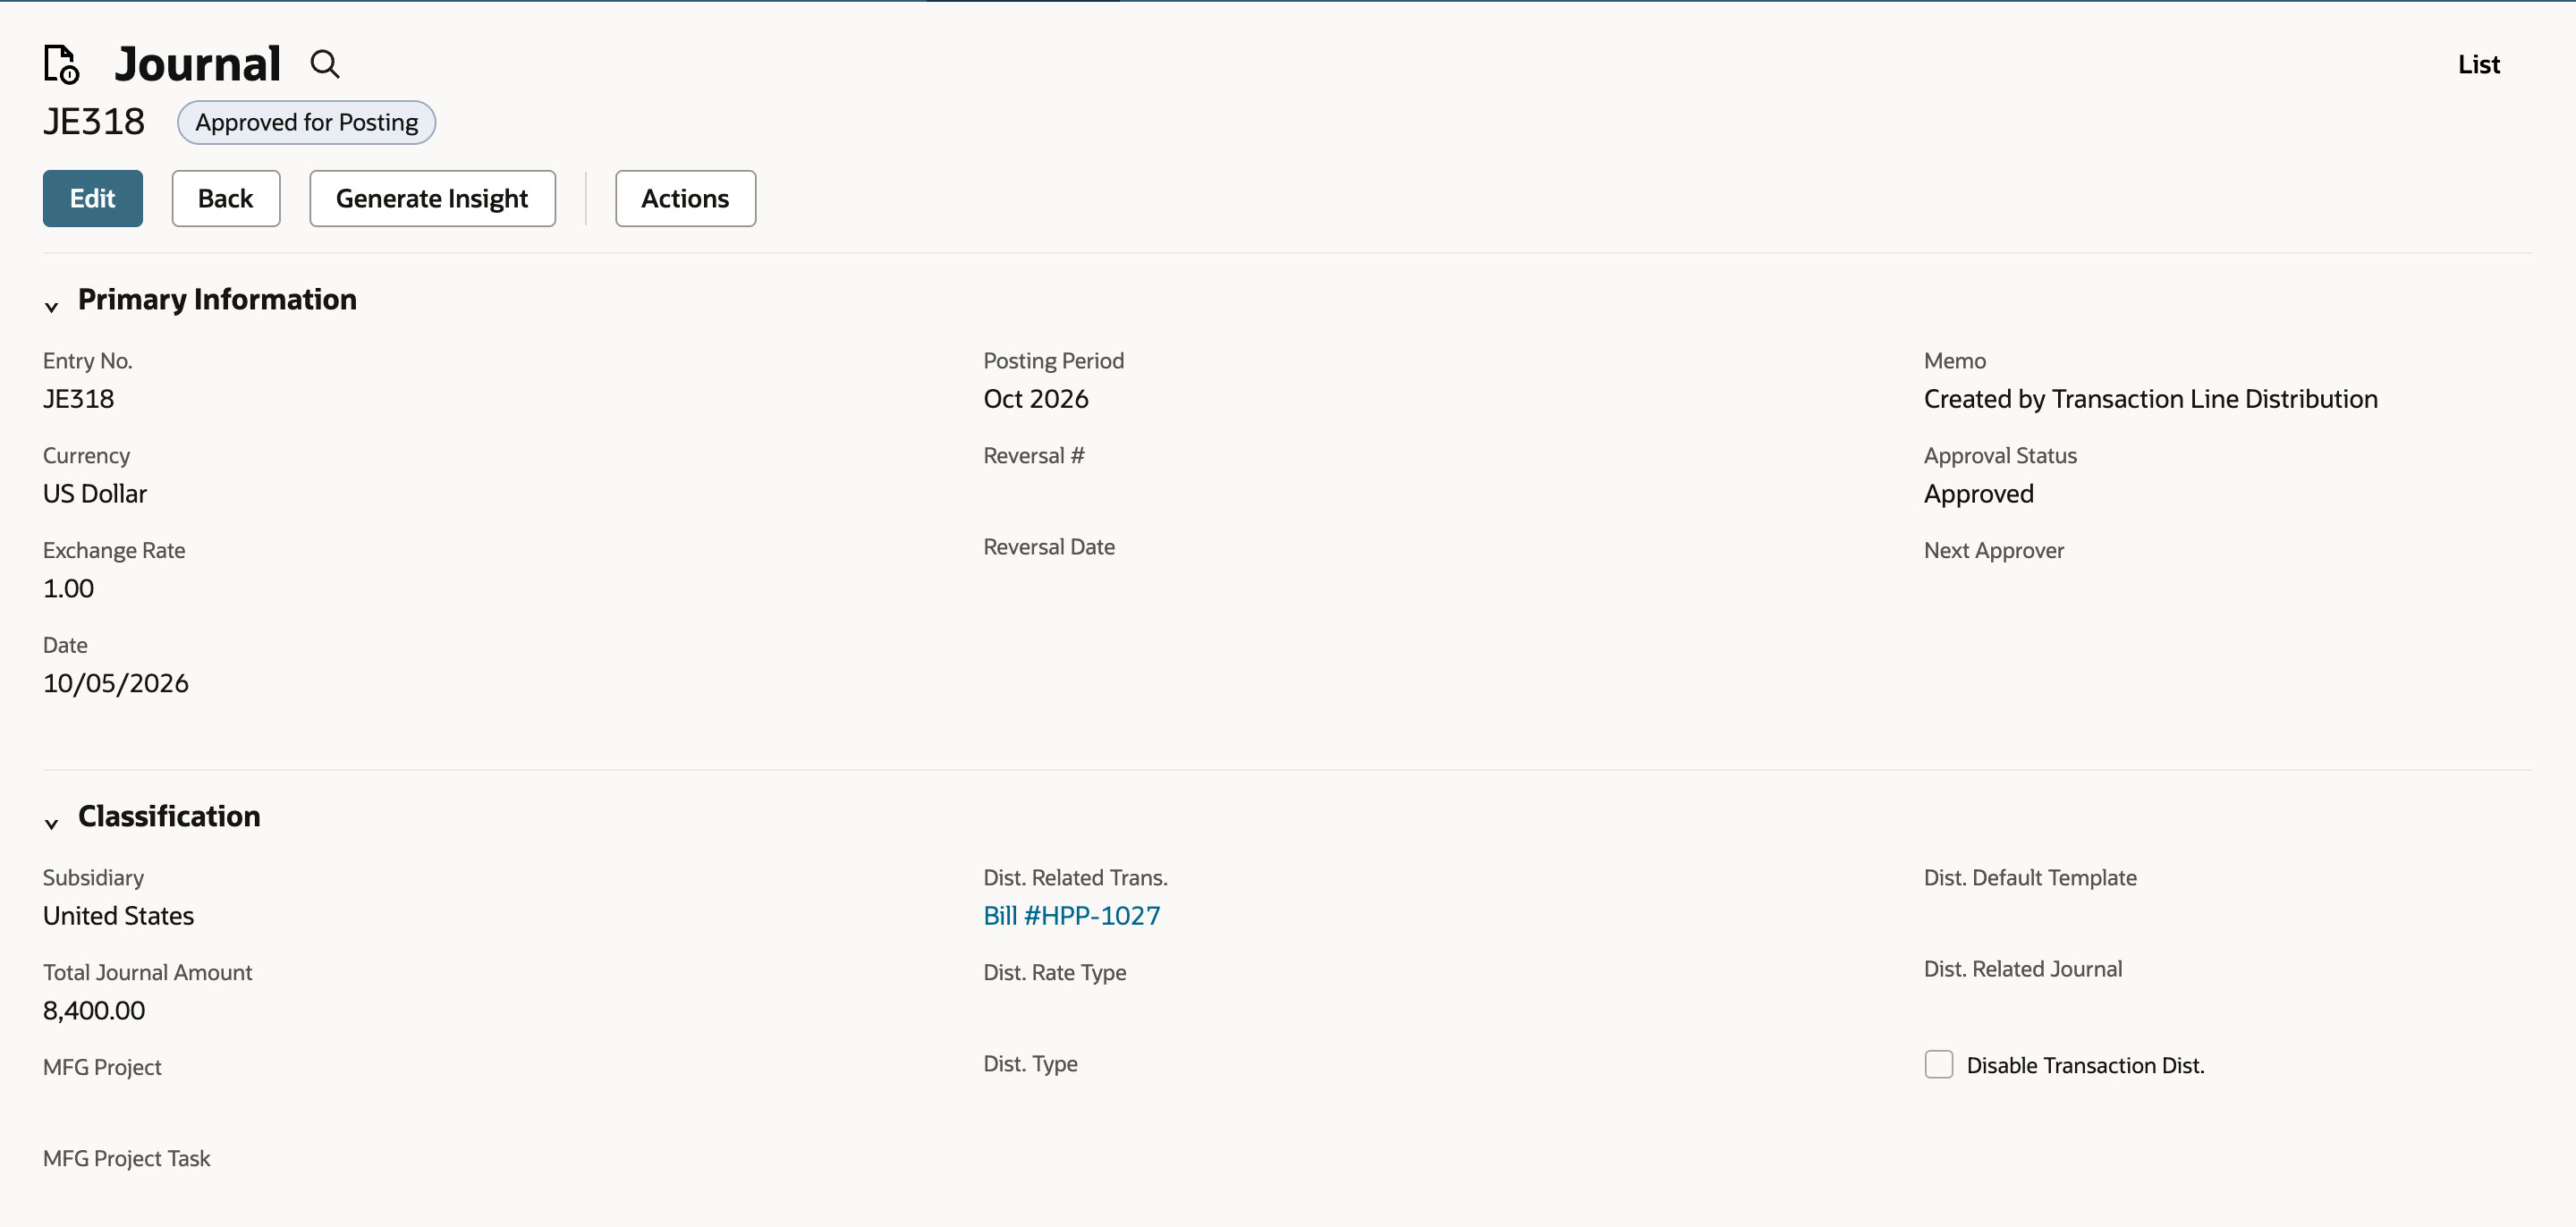Click the Reversal Date field label

[x=1048, y=546]
